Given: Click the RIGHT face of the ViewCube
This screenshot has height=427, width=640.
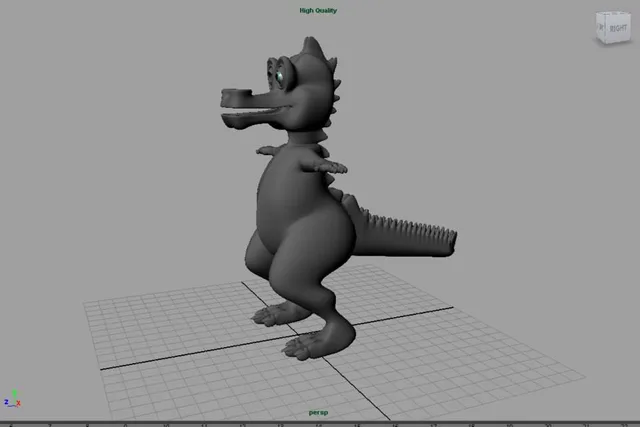Looking at the screenshot, I should pyautogui.click(x=618, y=28).
